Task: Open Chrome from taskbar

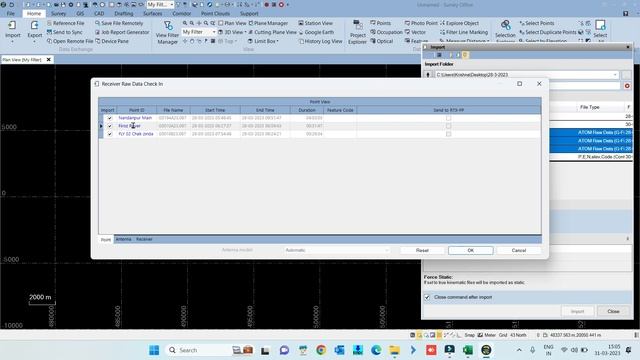Action: [321, 350]
